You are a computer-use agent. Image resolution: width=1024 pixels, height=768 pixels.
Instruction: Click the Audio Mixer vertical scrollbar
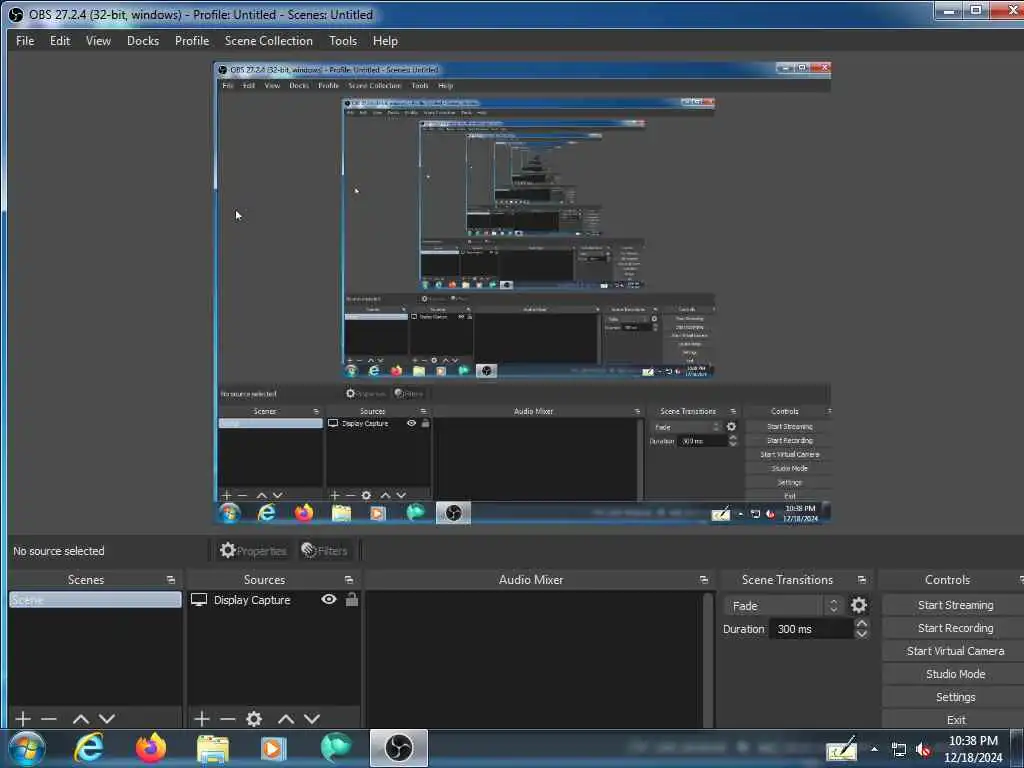coord(708,658)
